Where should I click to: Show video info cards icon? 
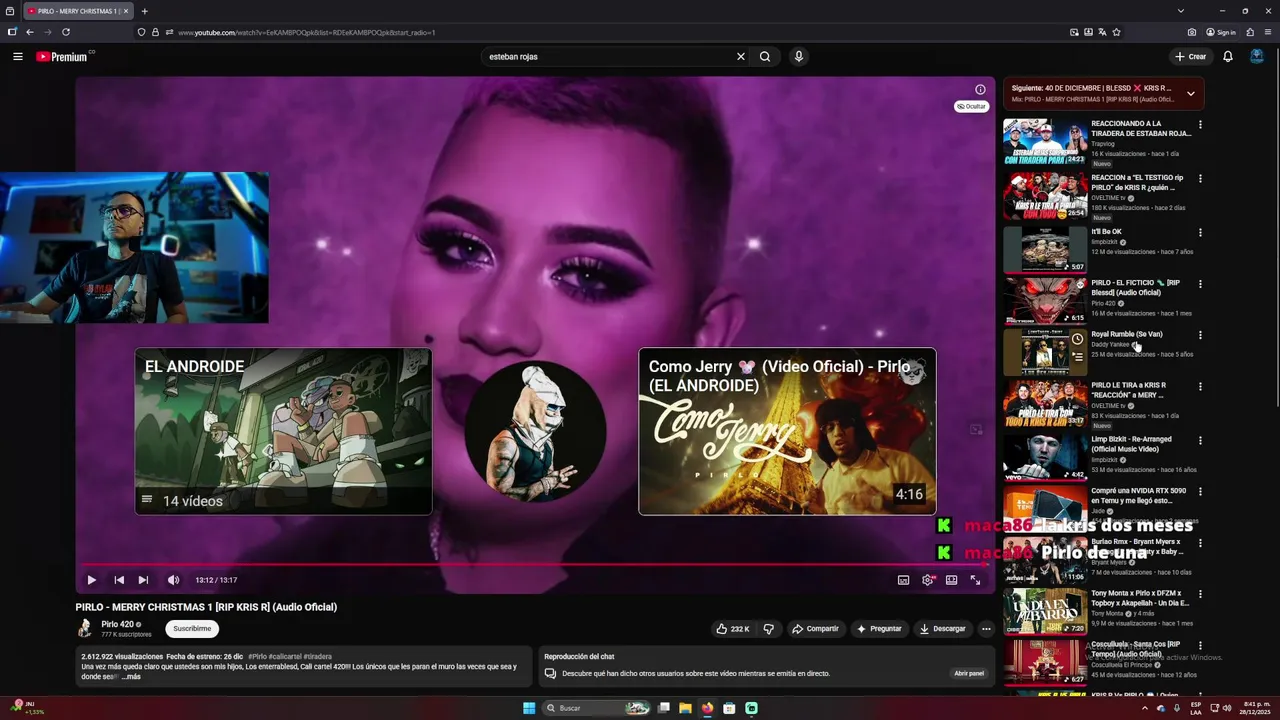(x=980, y=89)
